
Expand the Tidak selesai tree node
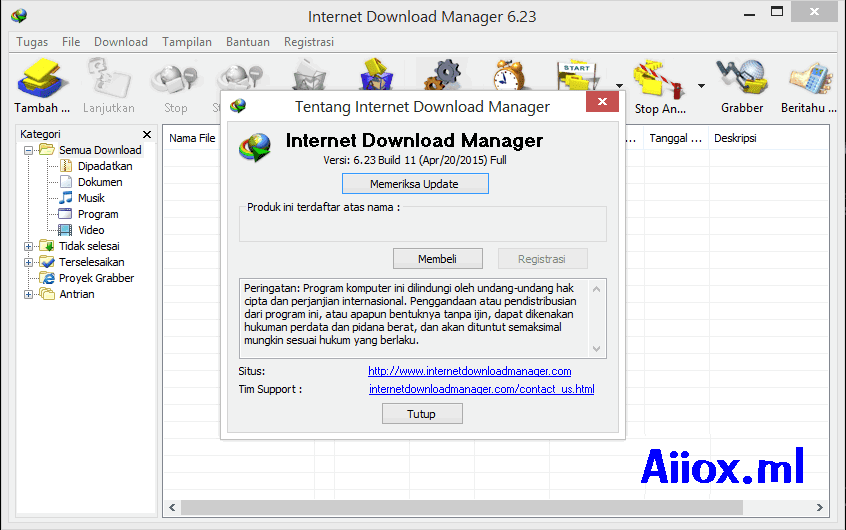click(x=29, y=247)
